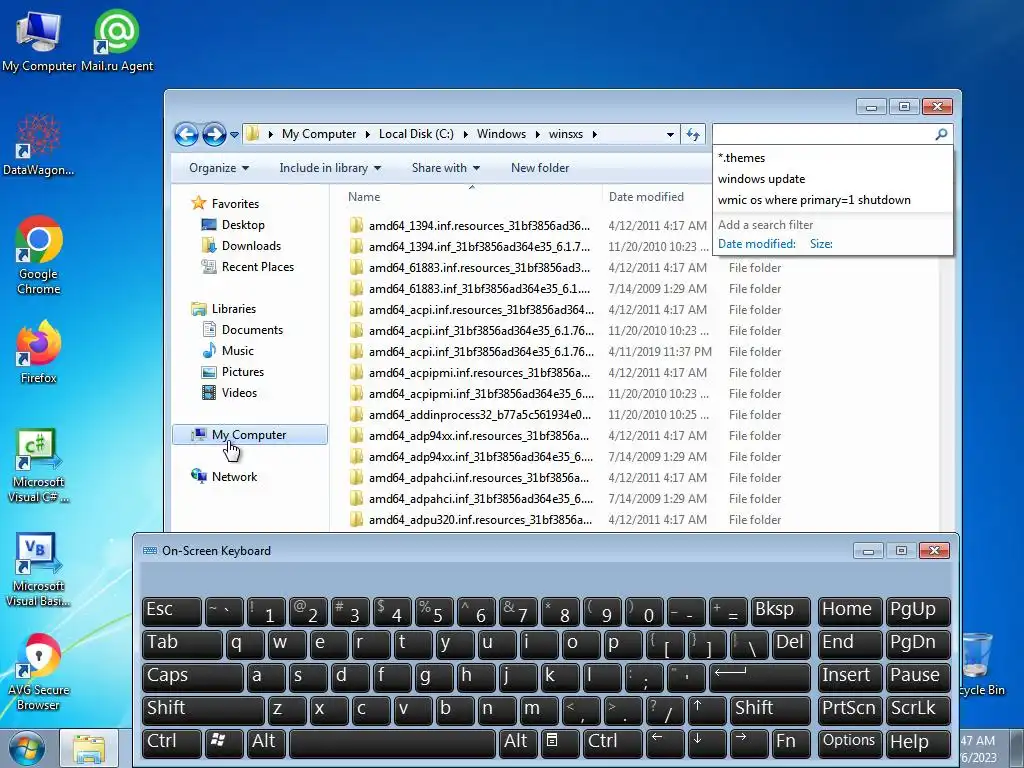Click in the Explorer search box
The image size is (1024, 768).
[x=823, y=134]
